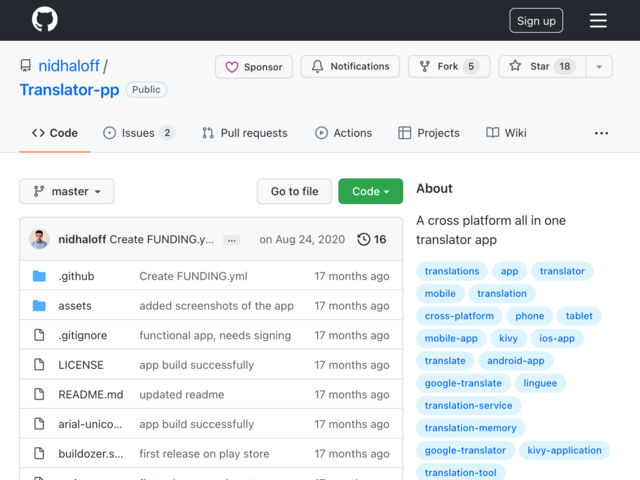Select the linguee topic tag
The height and width of the screenshot is (480, 640).
tap(540, 383)
